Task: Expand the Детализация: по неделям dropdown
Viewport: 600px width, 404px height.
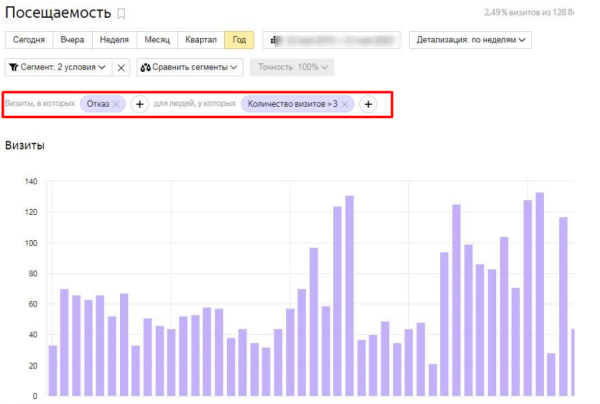Action: pos(469,40)
